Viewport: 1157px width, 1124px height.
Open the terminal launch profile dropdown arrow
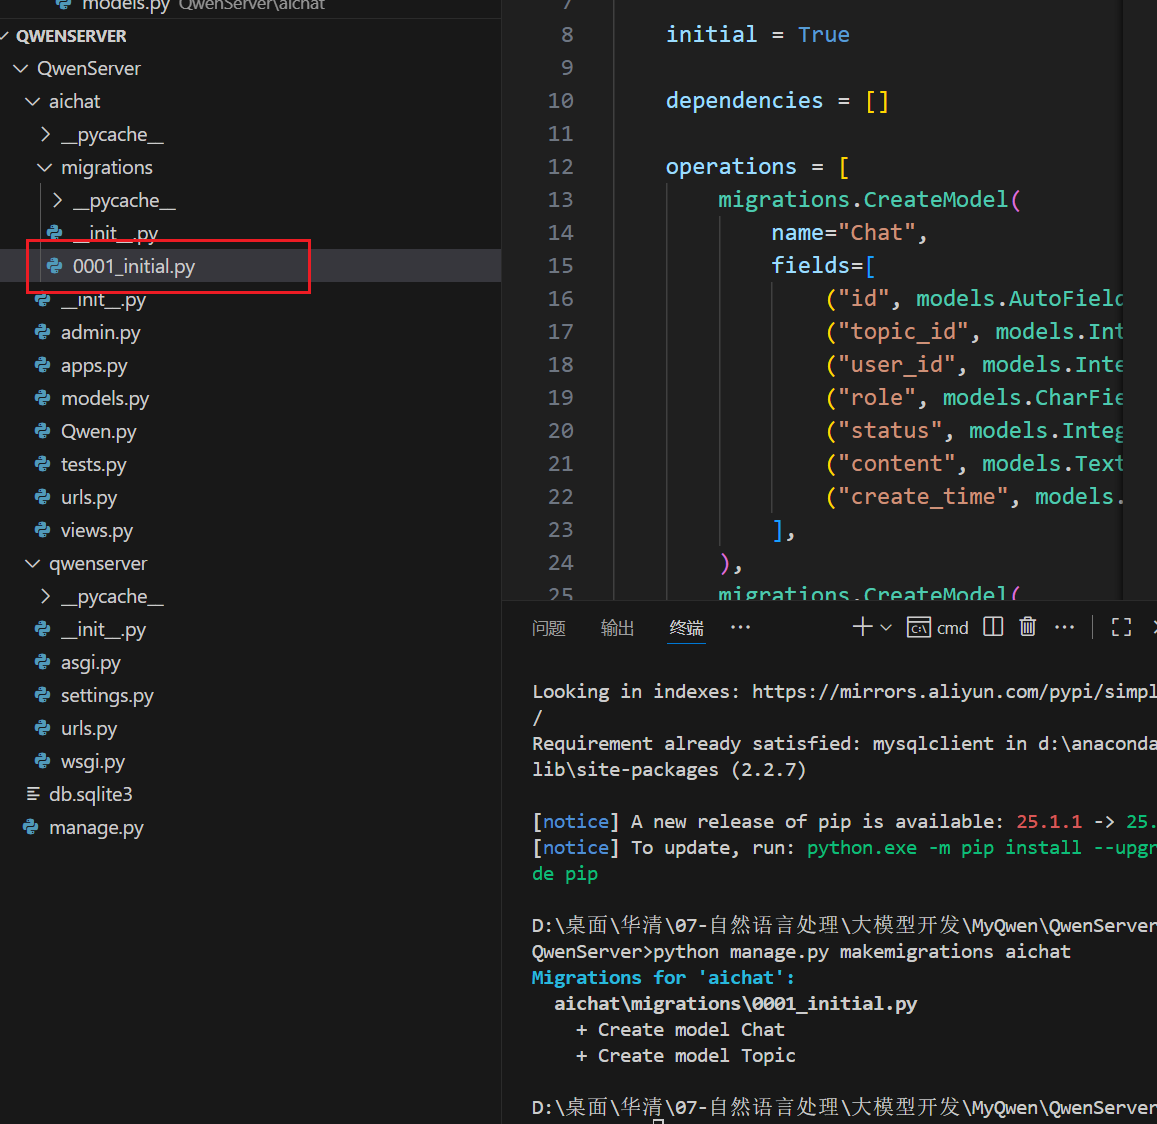point(886,628)
